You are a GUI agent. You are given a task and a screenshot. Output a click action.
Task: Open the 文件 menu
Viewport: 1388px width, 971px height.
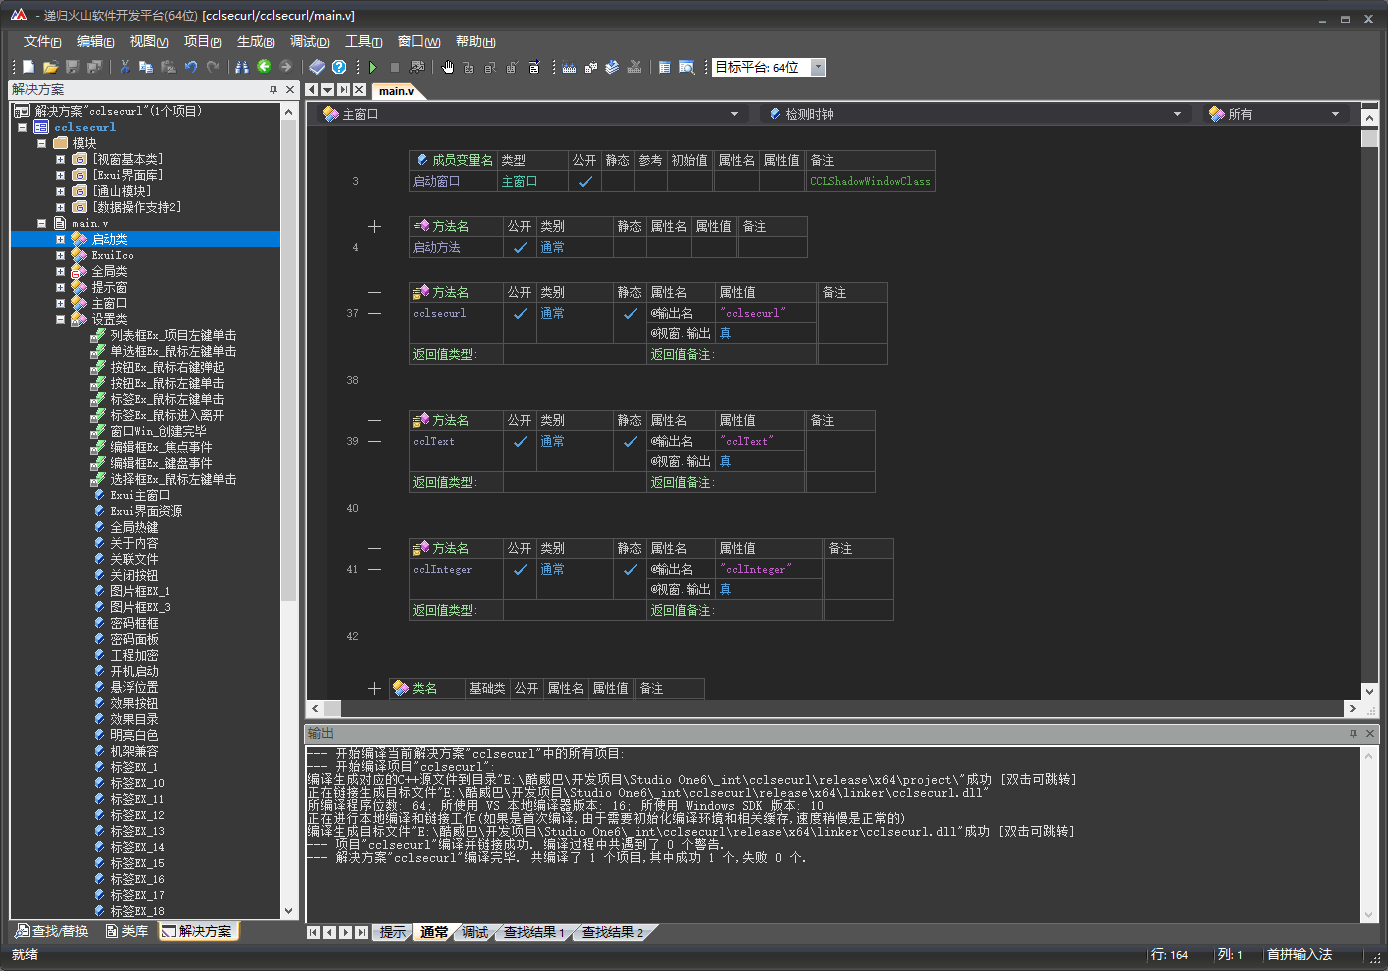pos(42,41)
